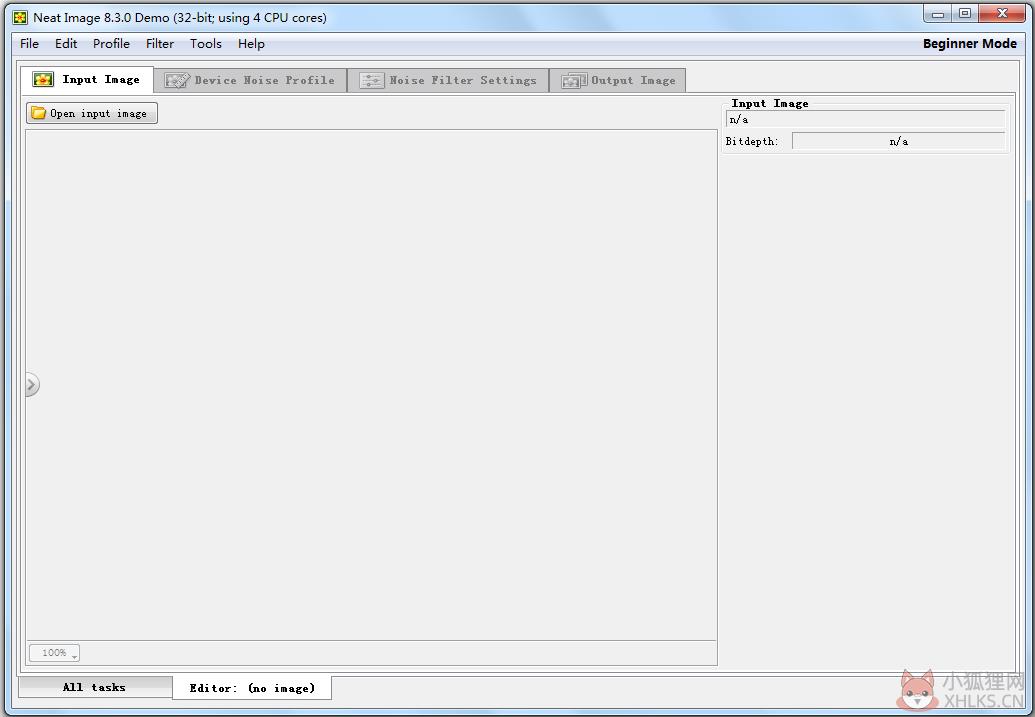Click the Input Image tab's picture icon
The width and height of the screenshot is (1035, 717).
[x=43, y=79]
